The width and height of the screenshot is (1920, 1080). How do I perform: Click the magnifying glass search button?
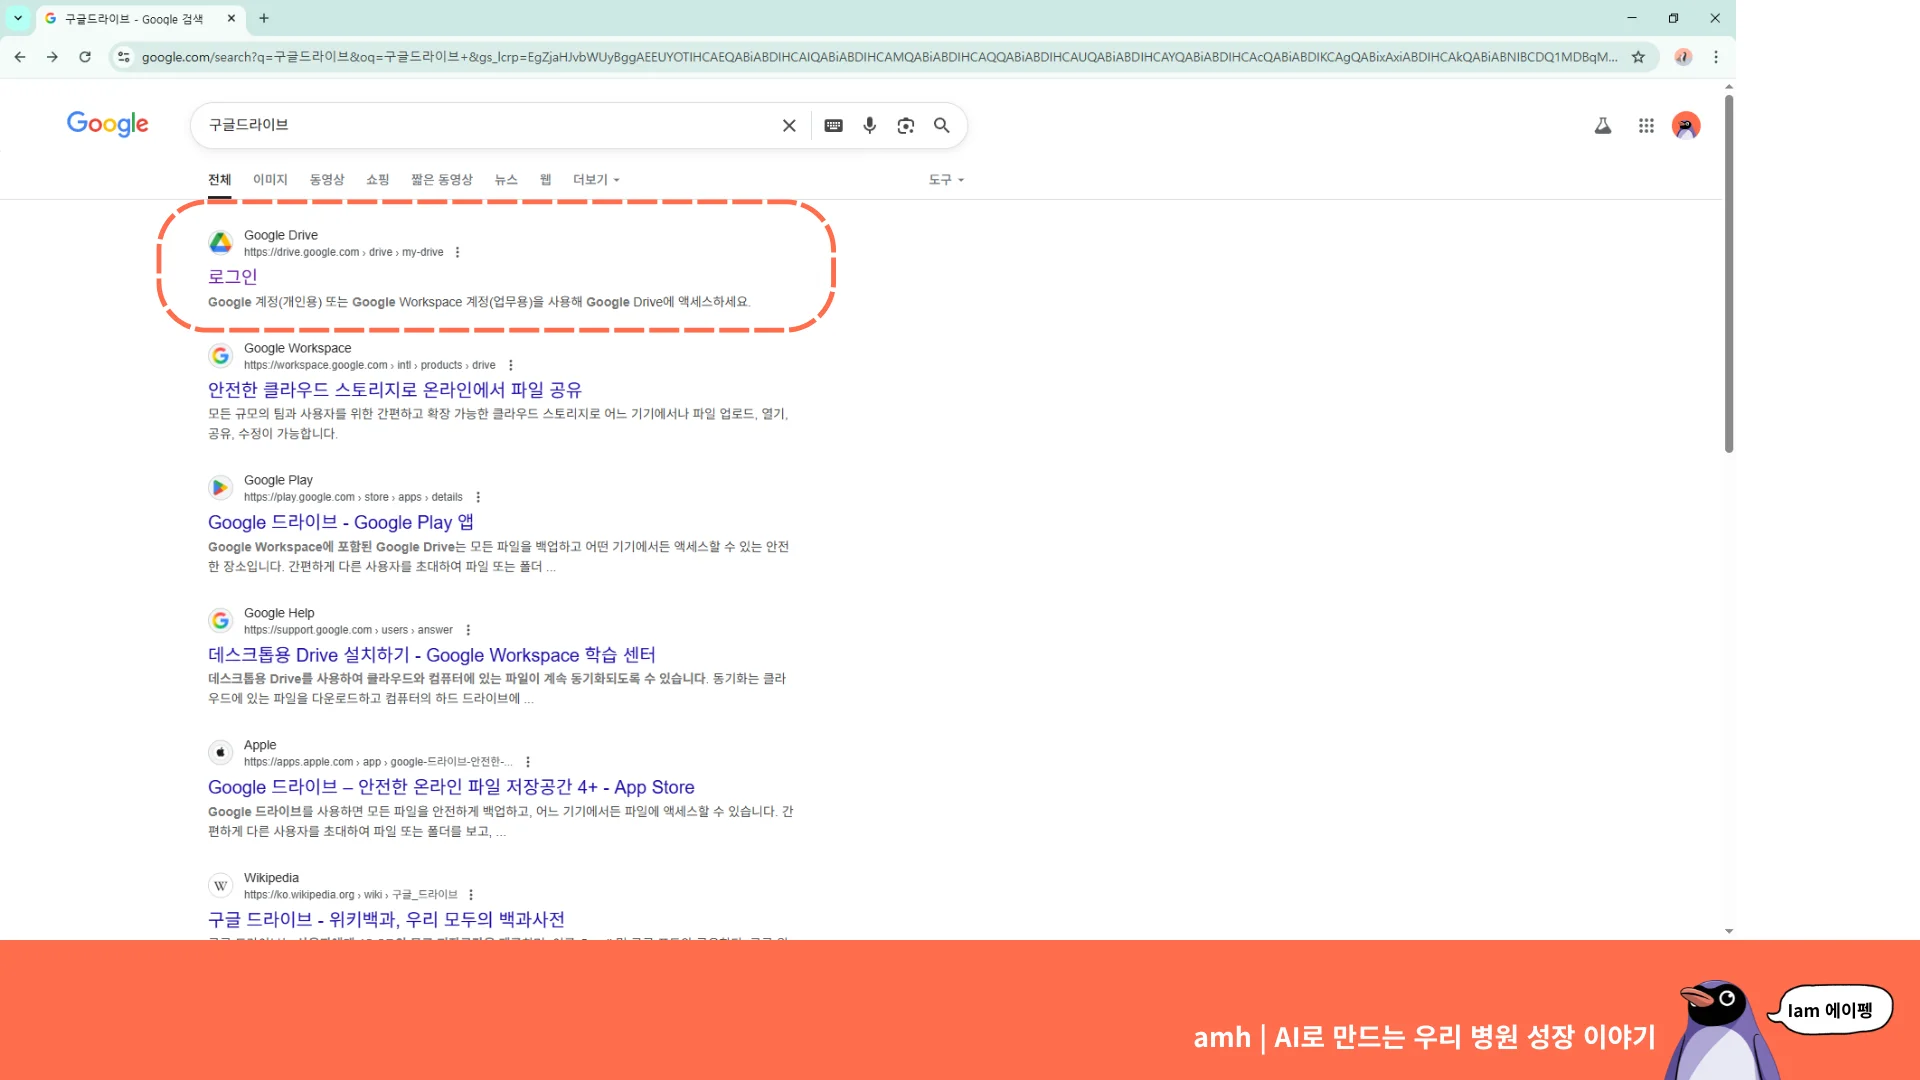click(x=941, y=125)
